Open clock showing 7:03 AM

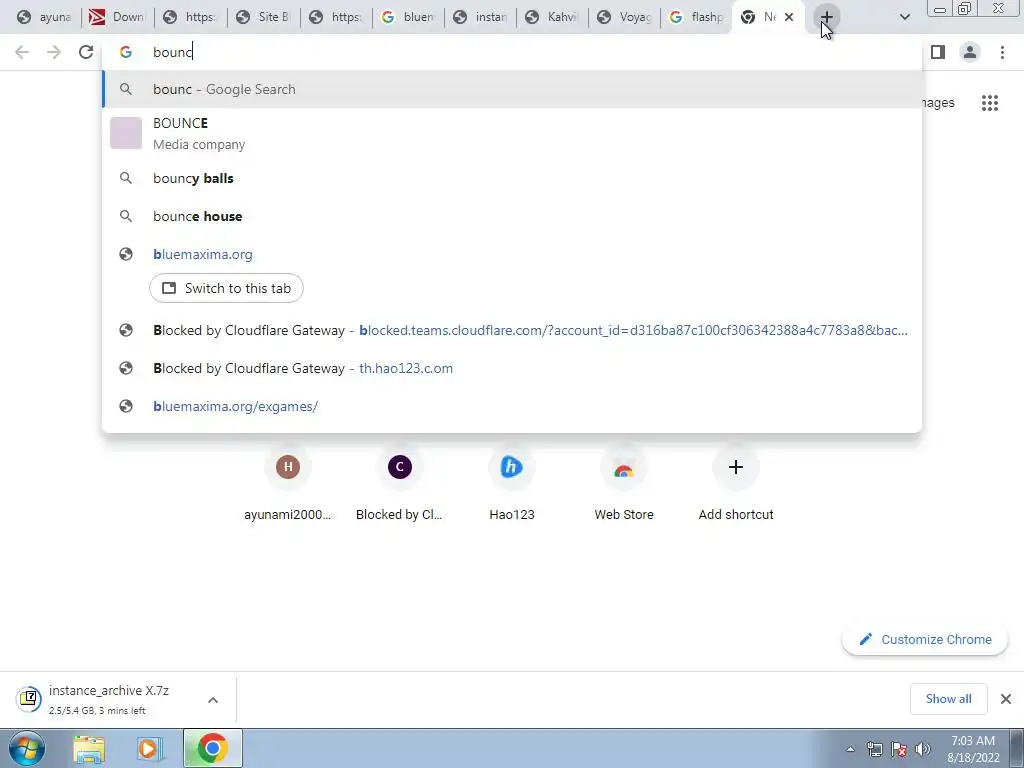tap(973, 749)
